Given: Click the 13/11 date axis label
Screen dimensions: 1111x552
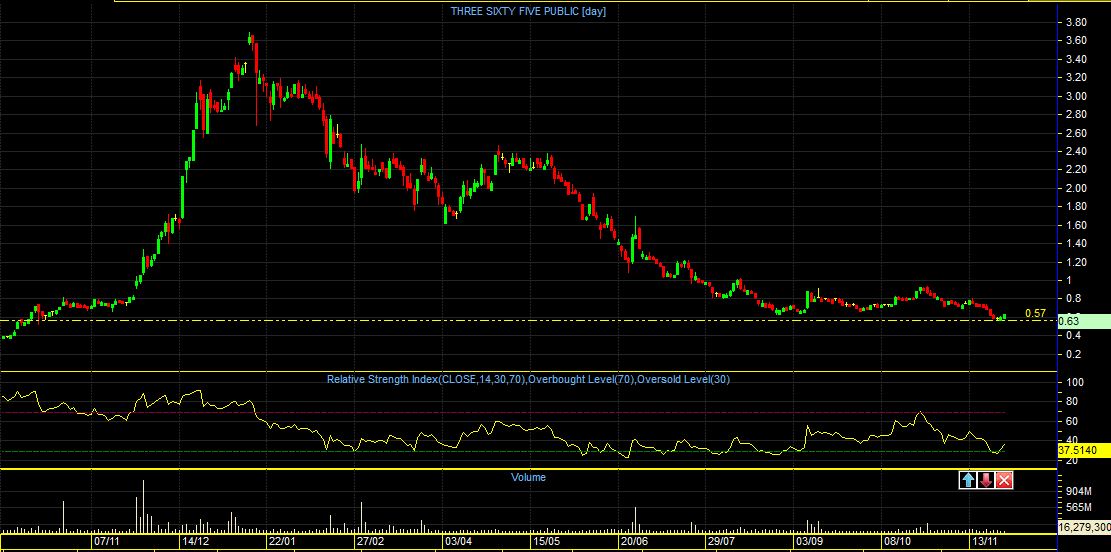Looking at the screenshot, I should (984, 541).
